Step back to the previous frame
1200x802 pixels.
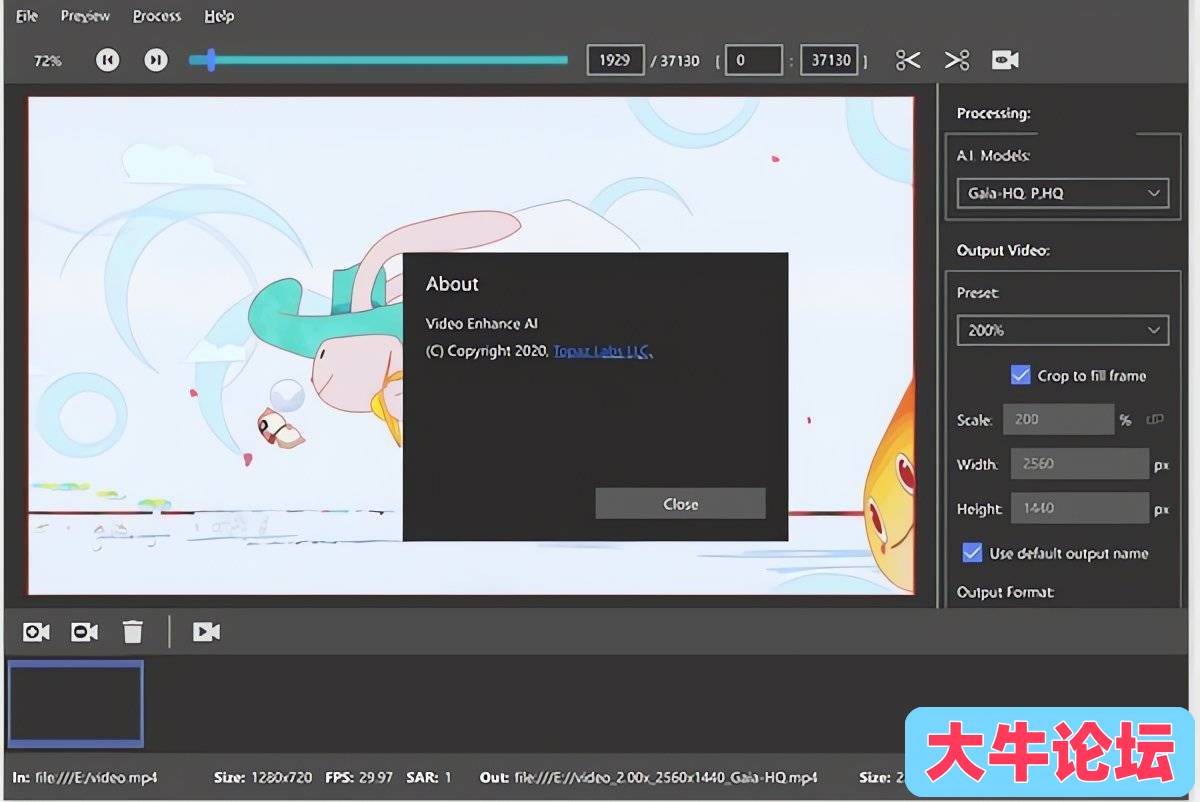click(x=107, y=60)
